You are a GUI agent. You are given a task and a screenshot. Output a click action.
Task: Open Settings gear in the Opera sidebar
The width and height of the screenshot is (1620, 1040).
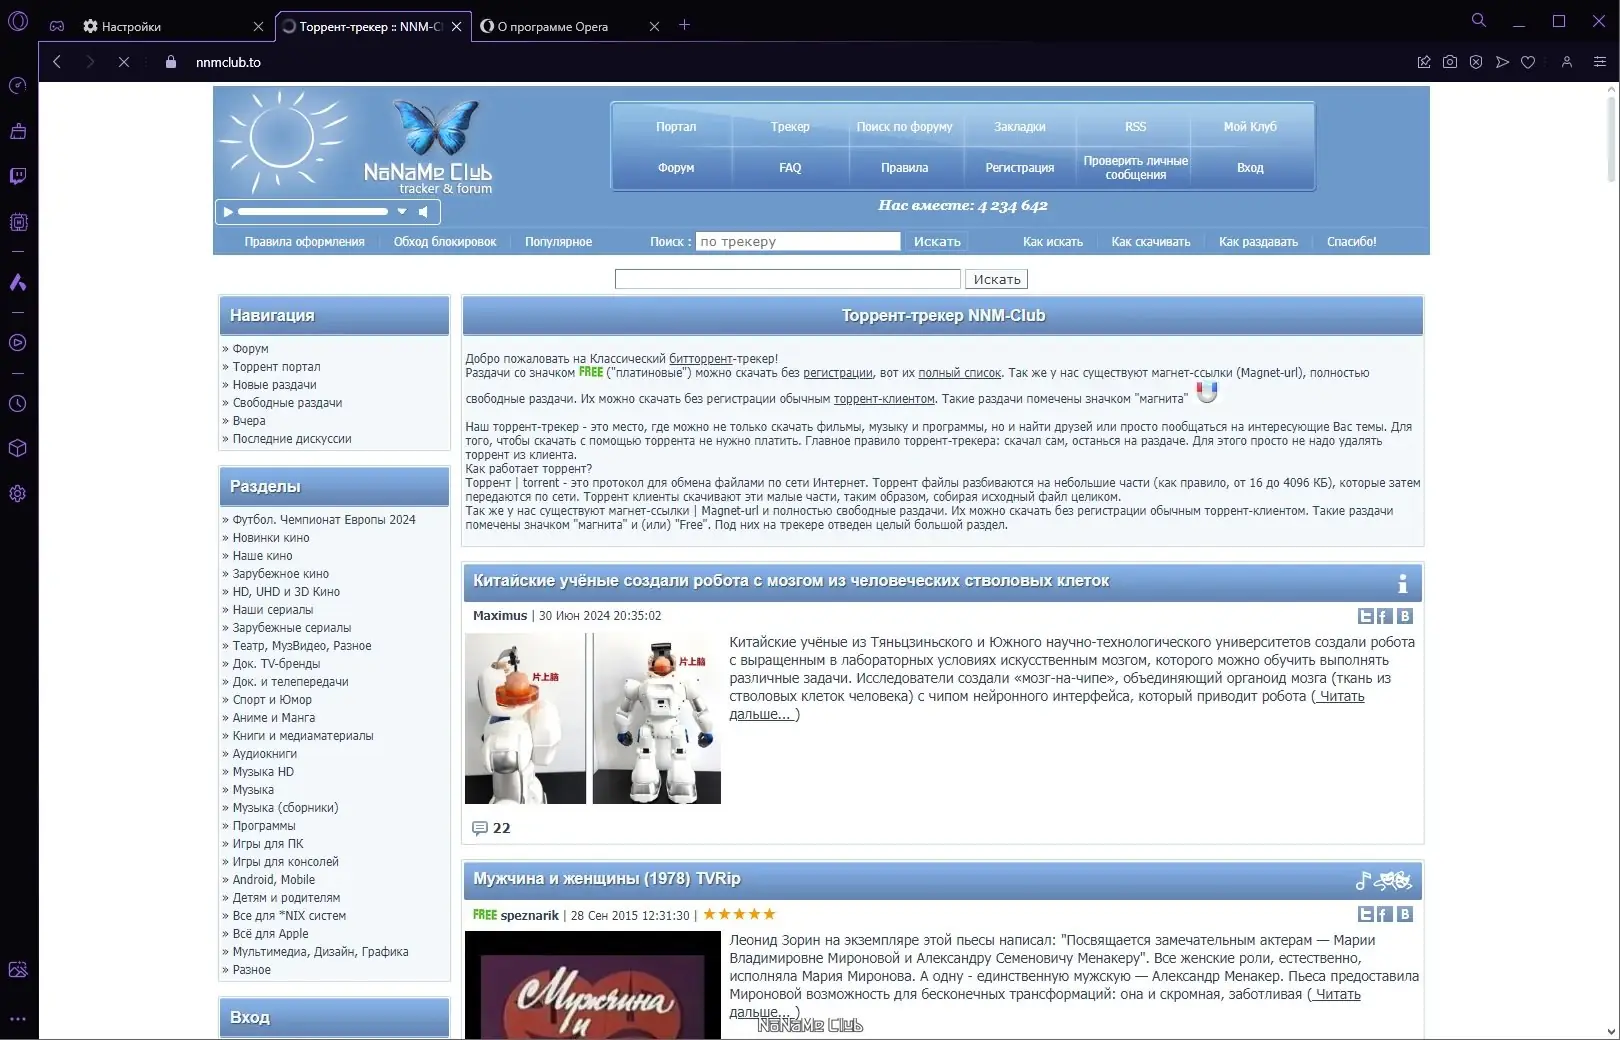click(x=18, y=494)
